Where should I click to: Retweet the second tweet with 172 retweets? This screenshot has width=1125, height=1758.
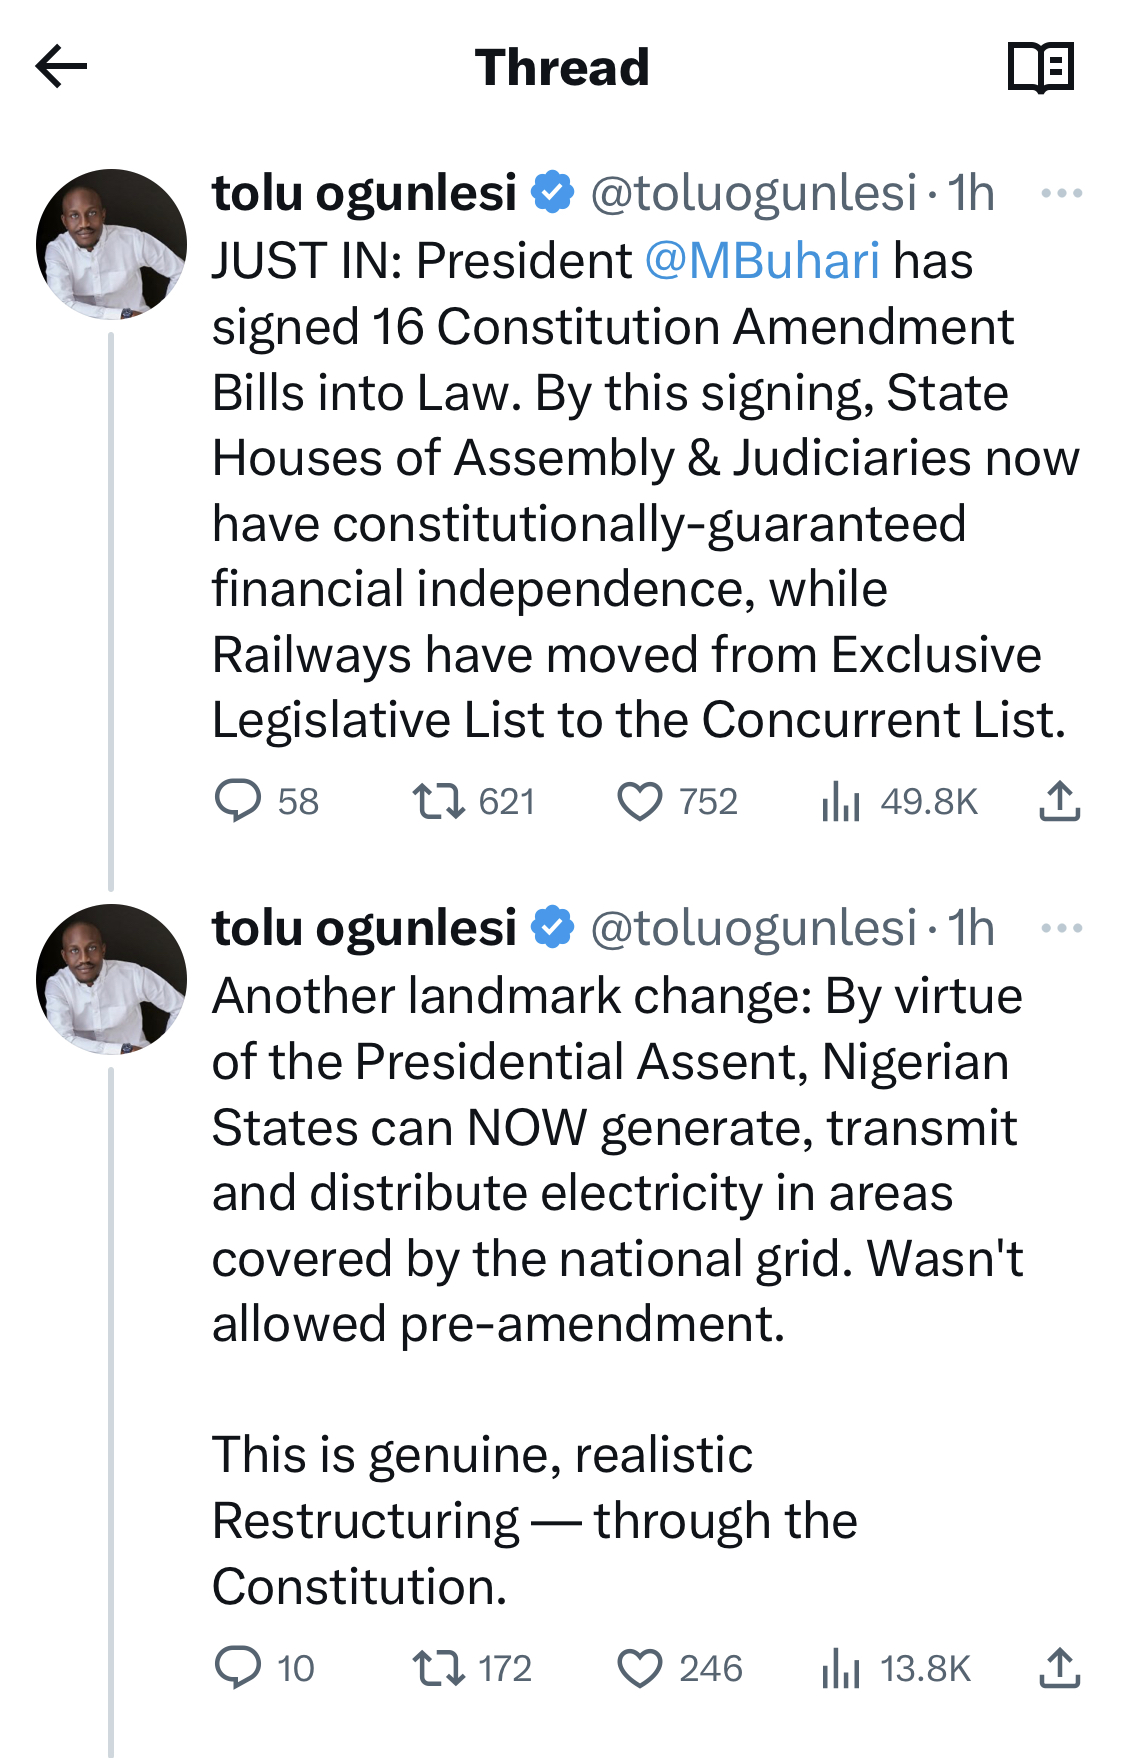pos(439,1668)
